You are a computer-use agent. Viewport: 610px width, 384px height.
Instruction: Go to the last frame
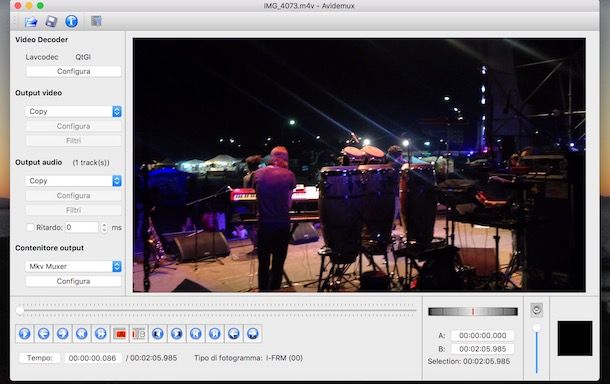(x=215, y=334)
